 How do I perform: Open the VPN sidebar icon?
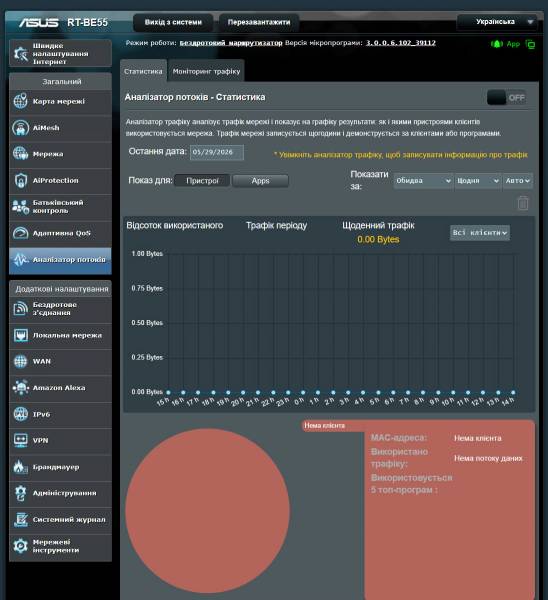(x=21, y=440)
